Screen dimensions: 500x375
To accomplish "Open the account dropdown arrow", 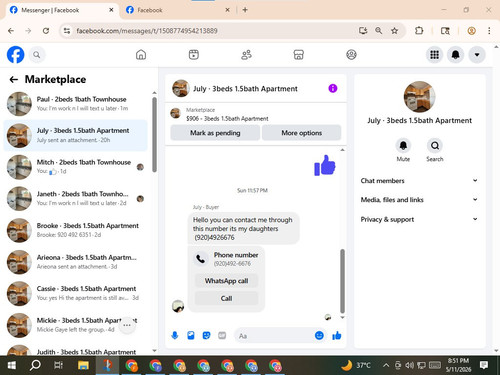I will coord(477,55).
